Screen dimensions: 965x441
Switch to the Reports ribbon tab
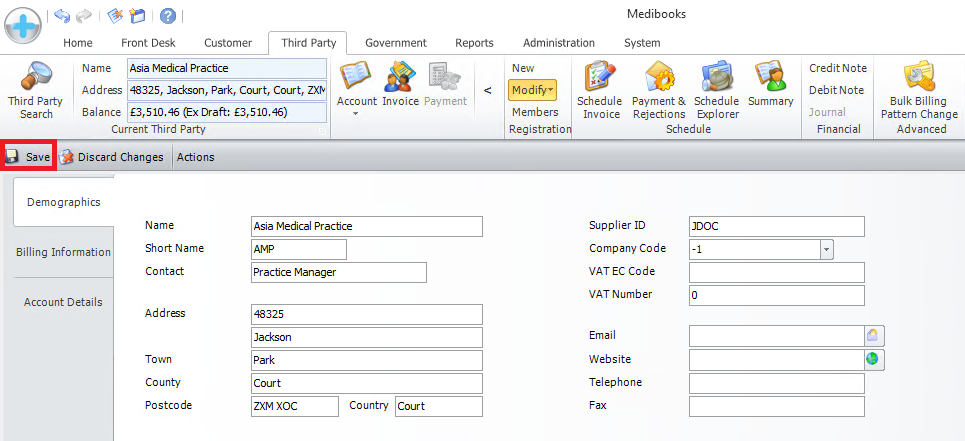click(x=474, y=43)
